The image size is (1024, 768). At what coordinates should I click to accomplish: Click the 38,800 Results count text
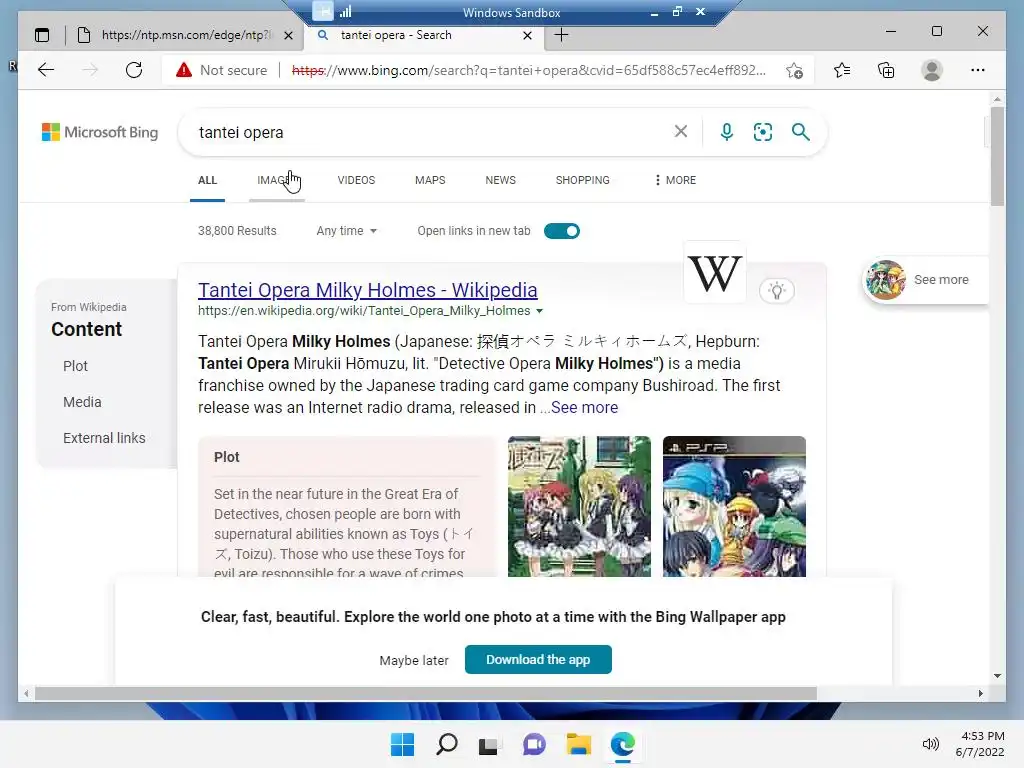click(237, 231)
